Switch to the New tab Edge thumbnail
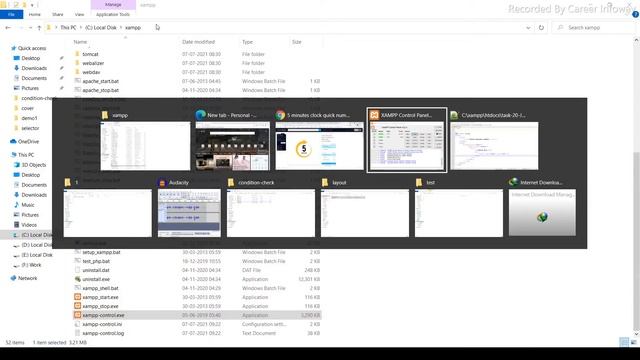 click(233, 146)
